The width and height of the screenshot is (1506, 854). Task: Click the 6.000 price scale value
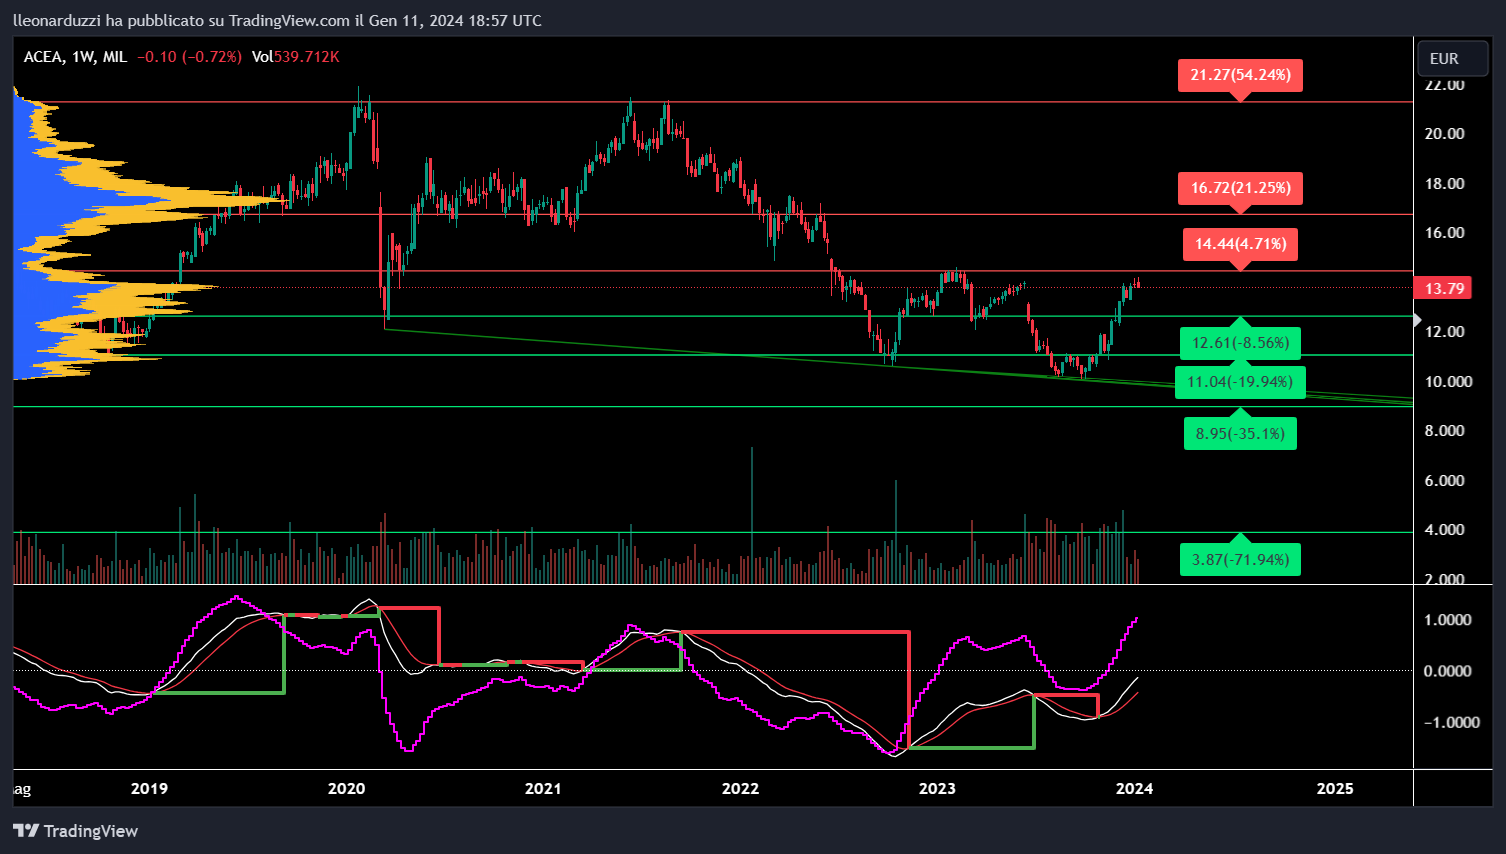pyautogui.click(x=1444, y=481)
